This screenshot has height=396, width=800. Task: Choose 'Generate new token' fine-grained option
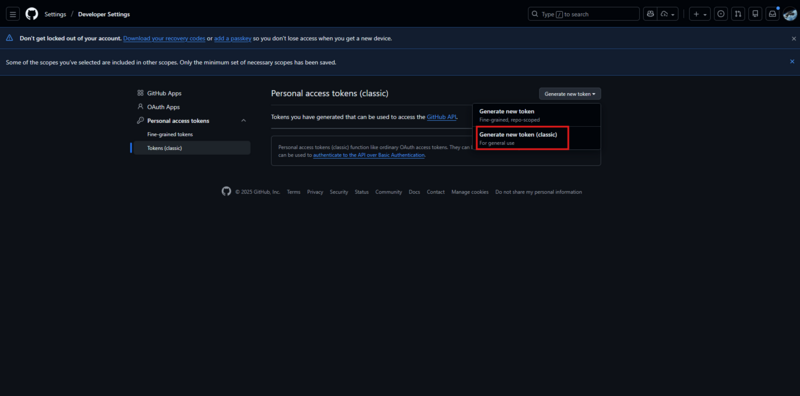536,115
